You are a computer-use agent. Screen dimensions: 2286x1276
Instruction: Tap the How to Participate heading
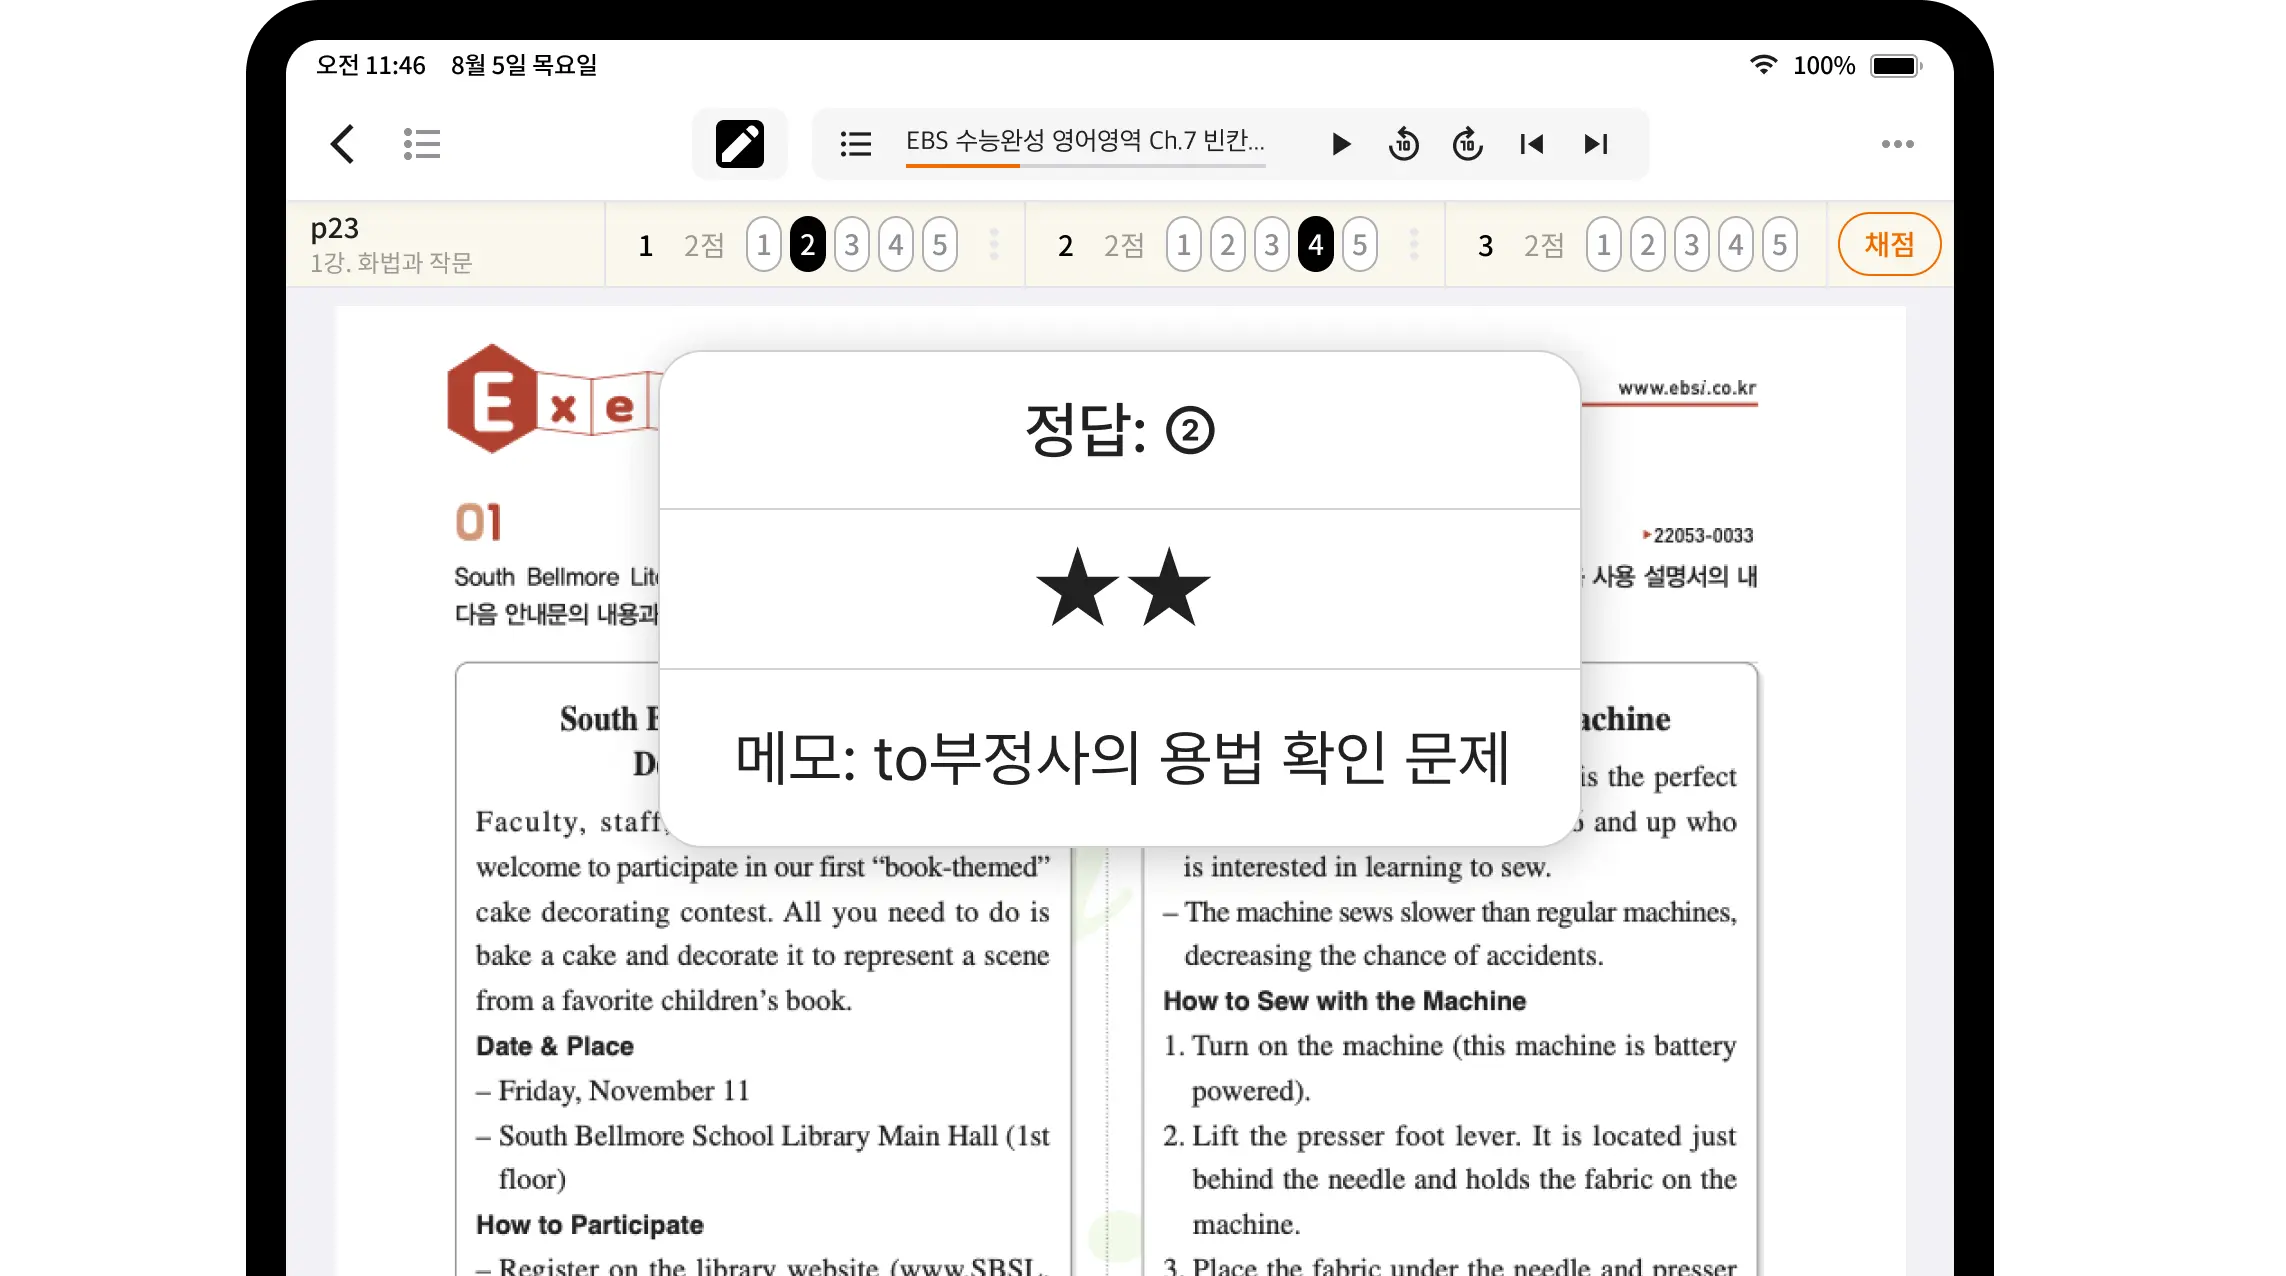(x=590, y=1225)
